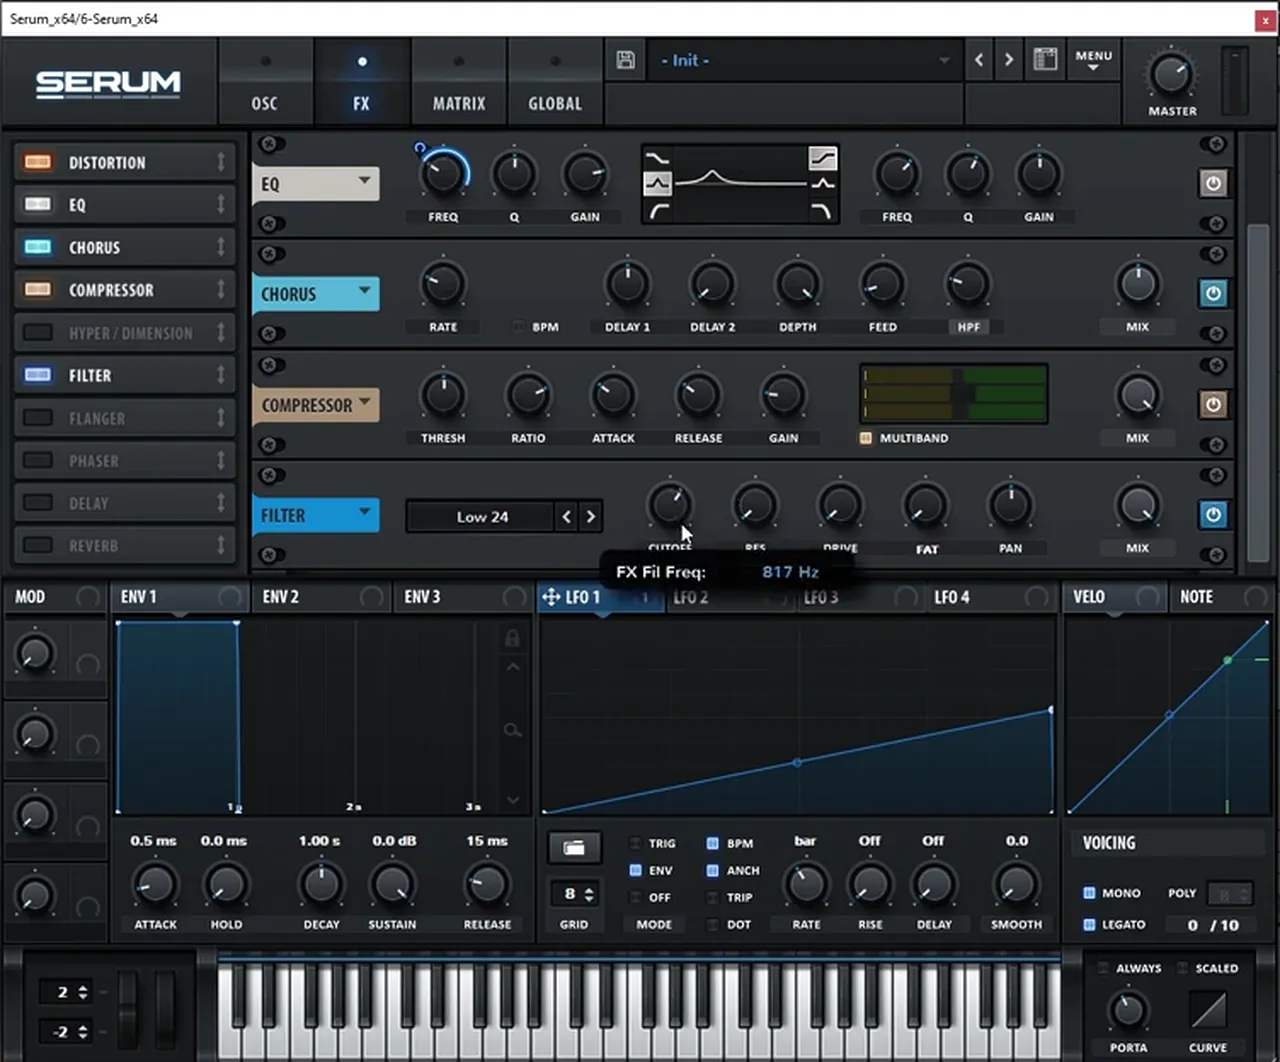
Task: Toggle the LEGATO checkbox
Action: [x=1089, y=925]
